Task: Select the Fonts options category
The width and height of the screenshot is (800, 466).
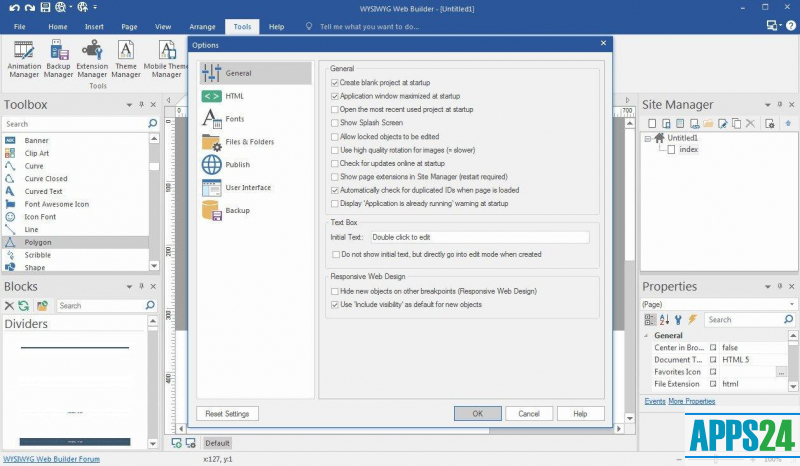Action: 234,119
